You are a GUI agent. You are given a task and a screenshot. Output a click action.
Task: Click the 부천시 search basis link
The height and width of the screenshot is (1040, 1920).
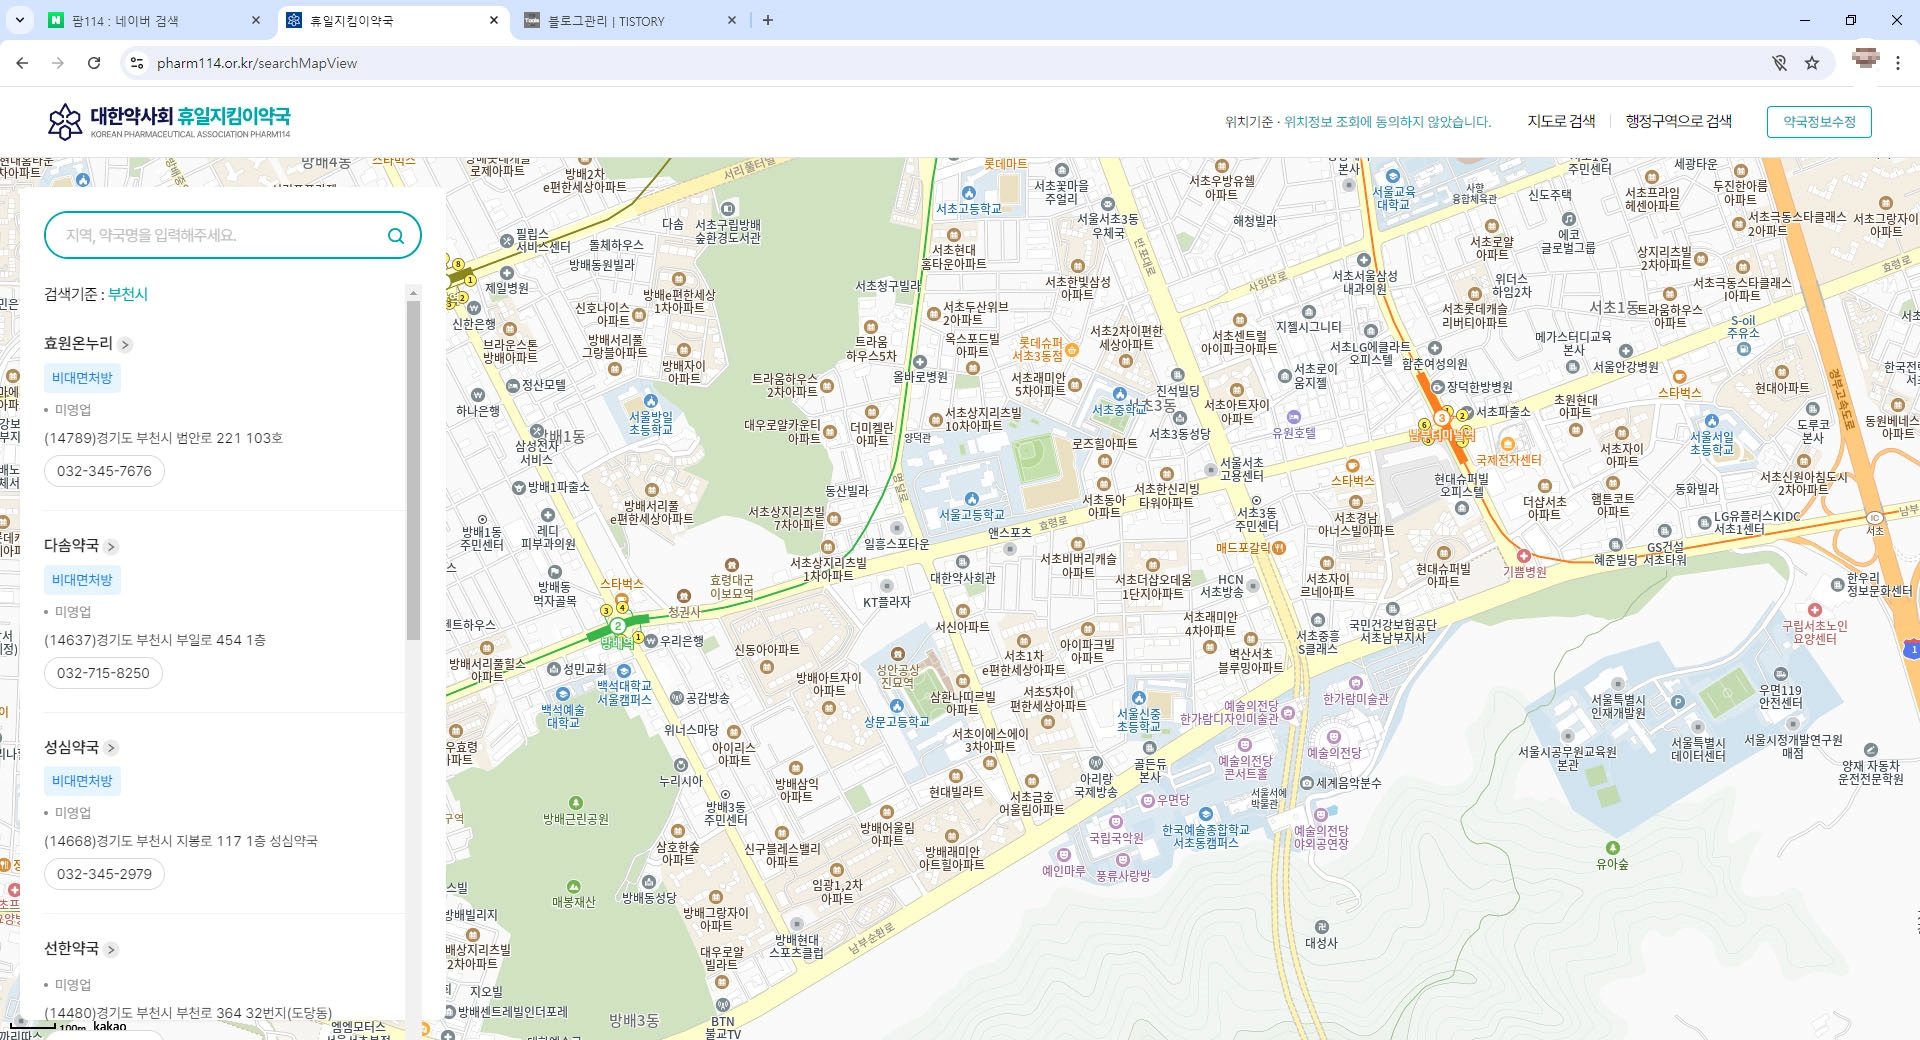point(128,294)
